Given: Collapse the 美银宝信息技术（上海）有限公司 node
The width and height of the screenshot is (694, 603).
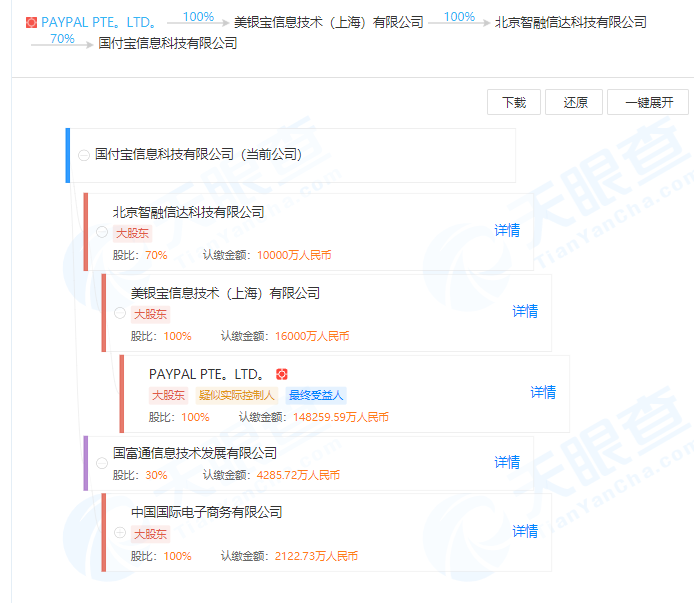Looking at the screenshot, I should coord(120,313).
